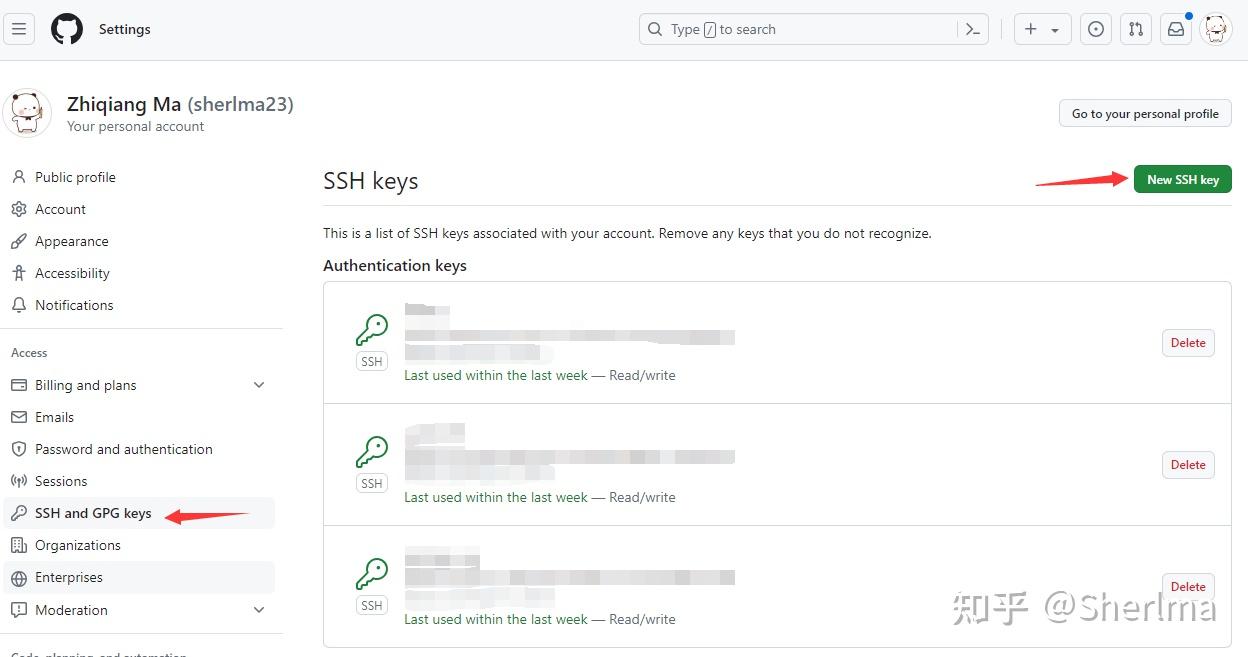Image resolution: width=1248 pixels, height=657 pixels.
Task: Expand the Billing and plans section
Action: coord(140,385)
